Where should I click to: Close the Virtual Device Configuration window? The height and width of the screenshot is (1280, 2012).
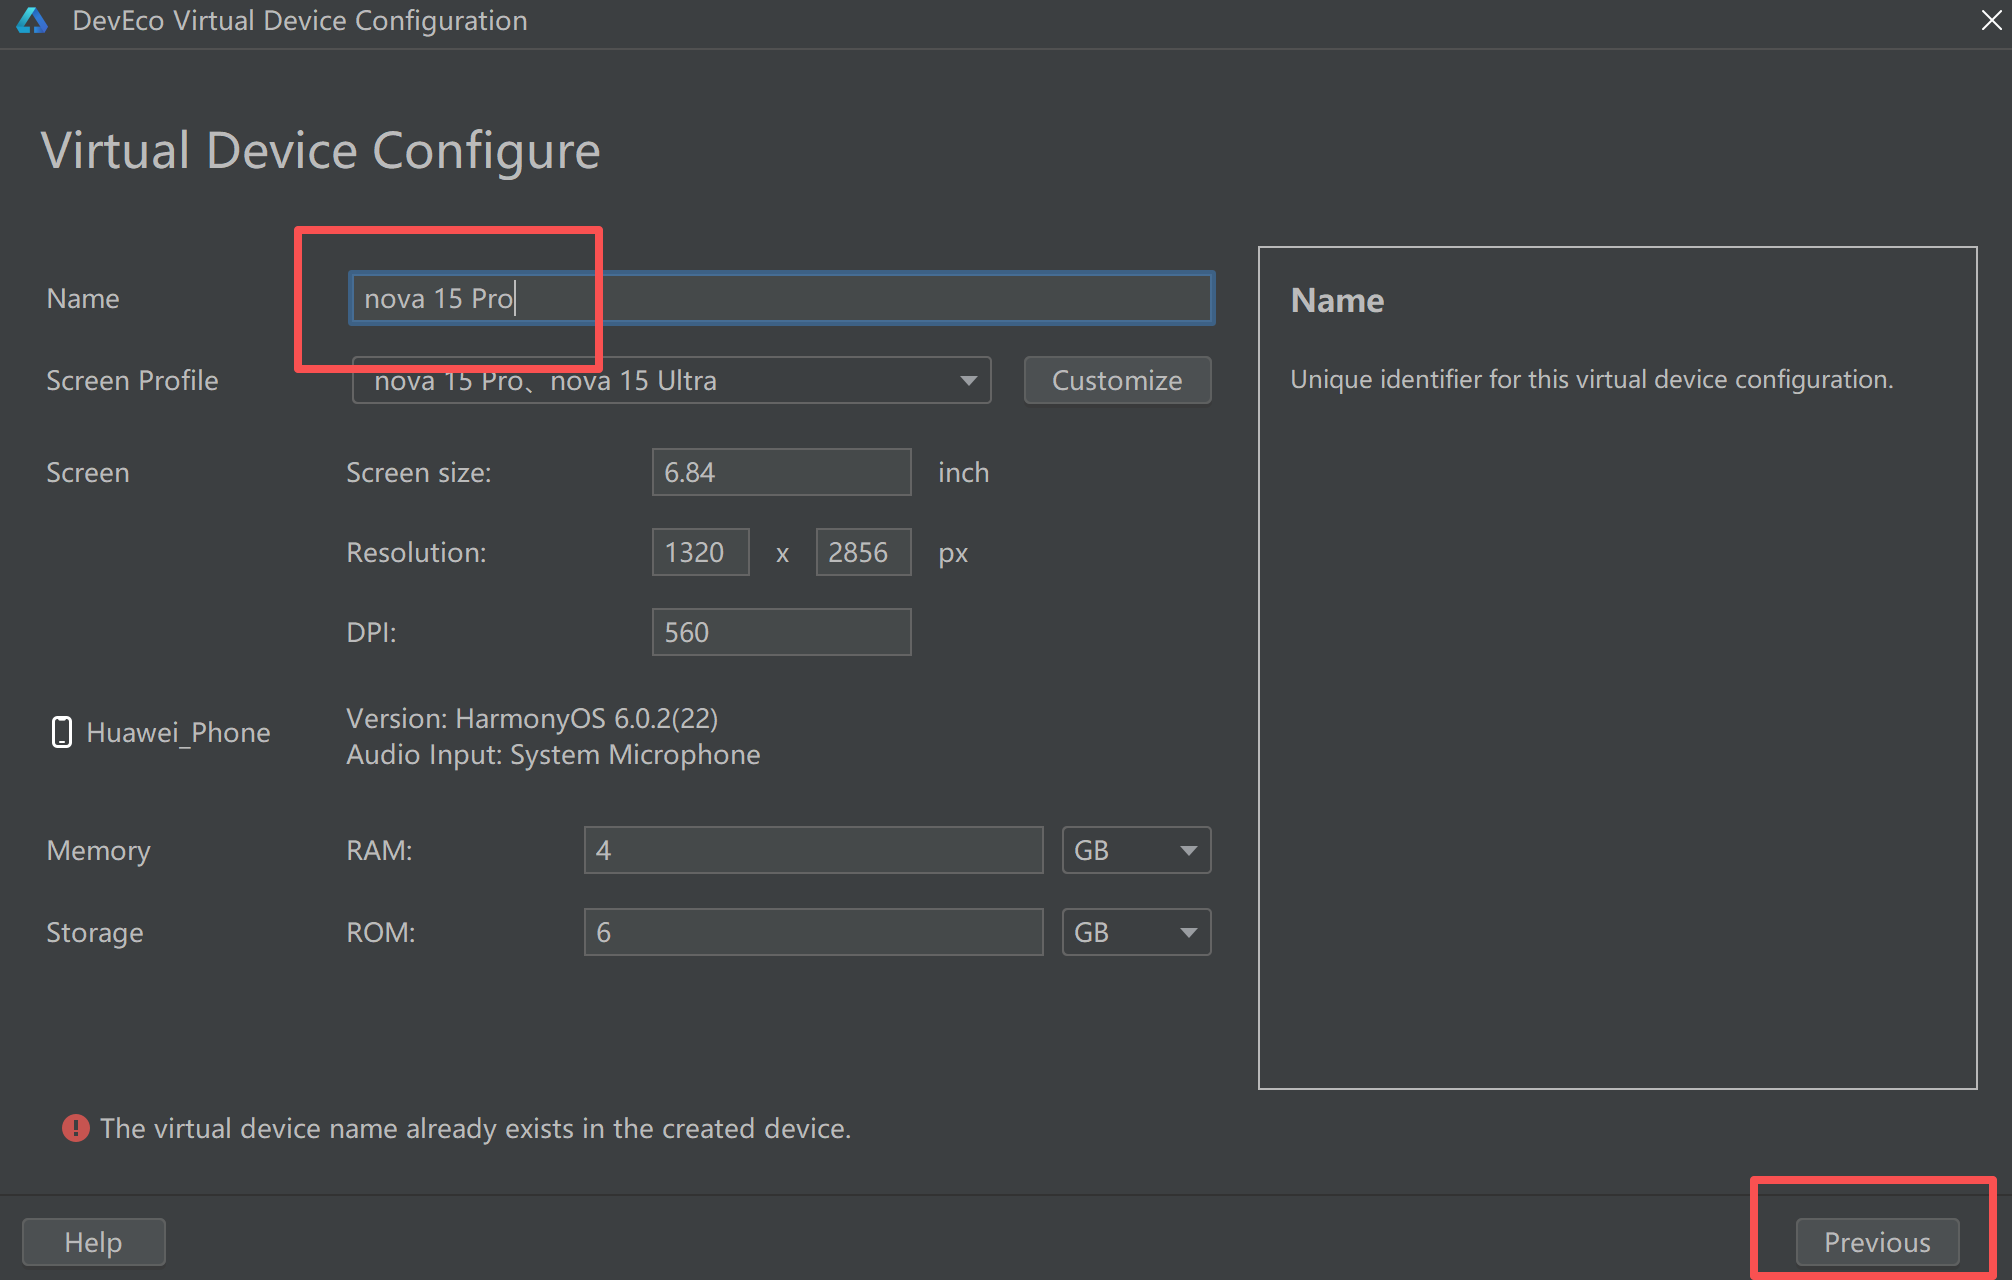pos(1990,21)
